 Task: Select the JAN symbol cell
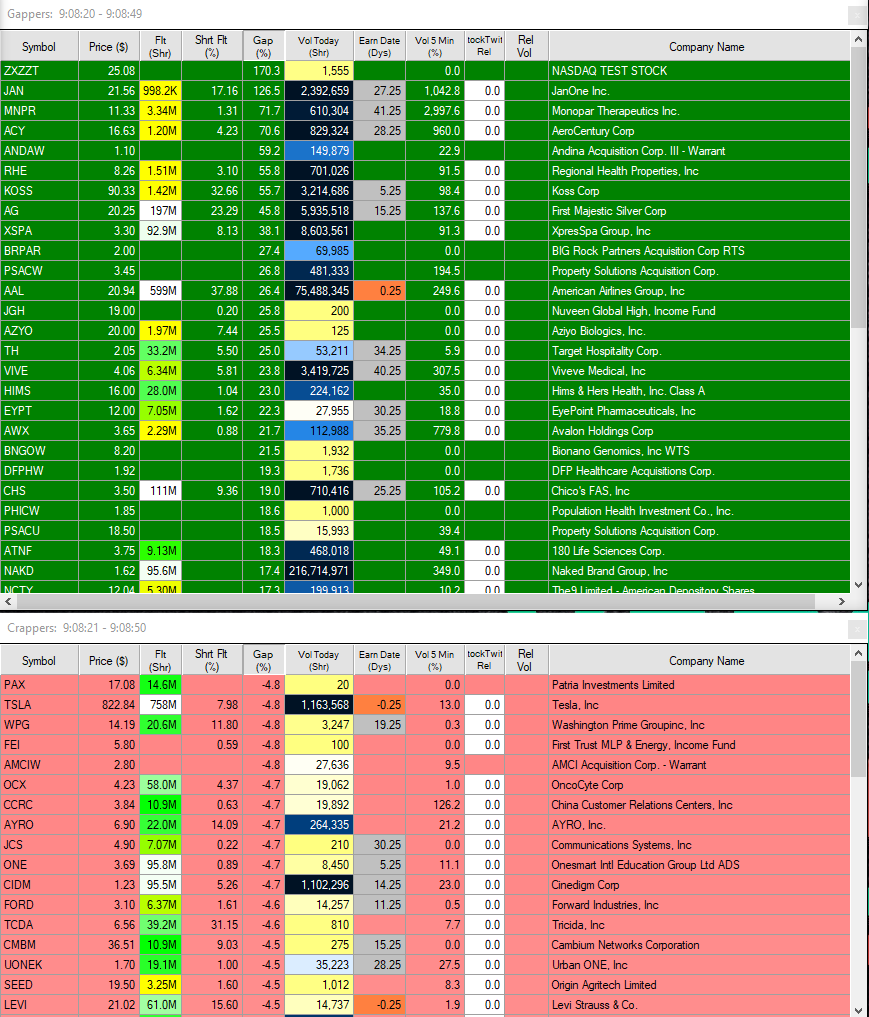40,91
